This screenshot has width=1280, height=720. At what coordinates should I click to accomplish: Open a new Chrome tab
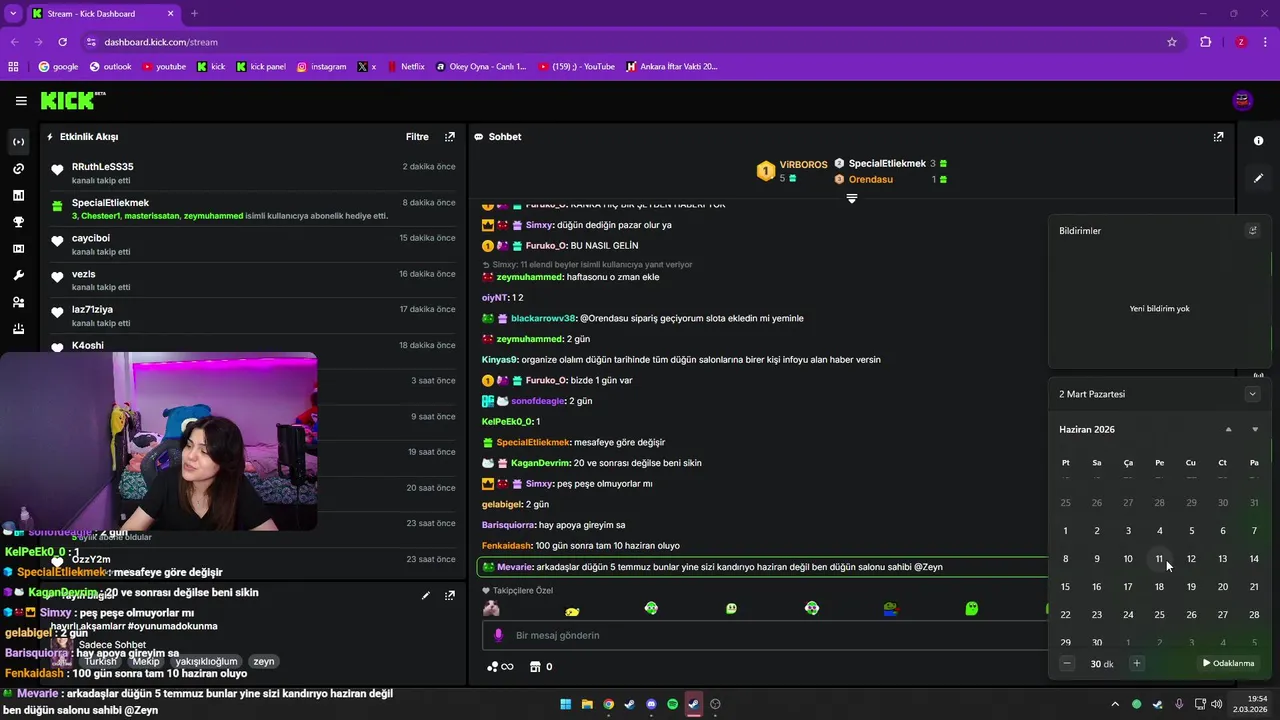pos(194,14)
